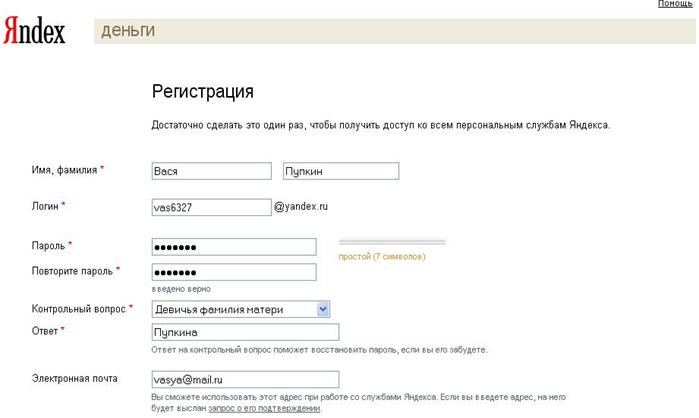Click the Ответ field containing Пупкина
Screen dimensions: 699x418
pyautogui.click(x=245, y=332)
